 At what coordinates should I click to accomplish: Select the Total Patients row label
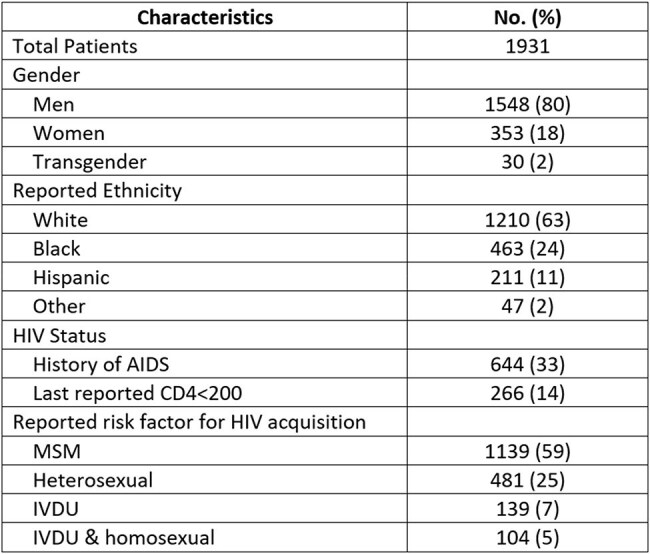75,46
